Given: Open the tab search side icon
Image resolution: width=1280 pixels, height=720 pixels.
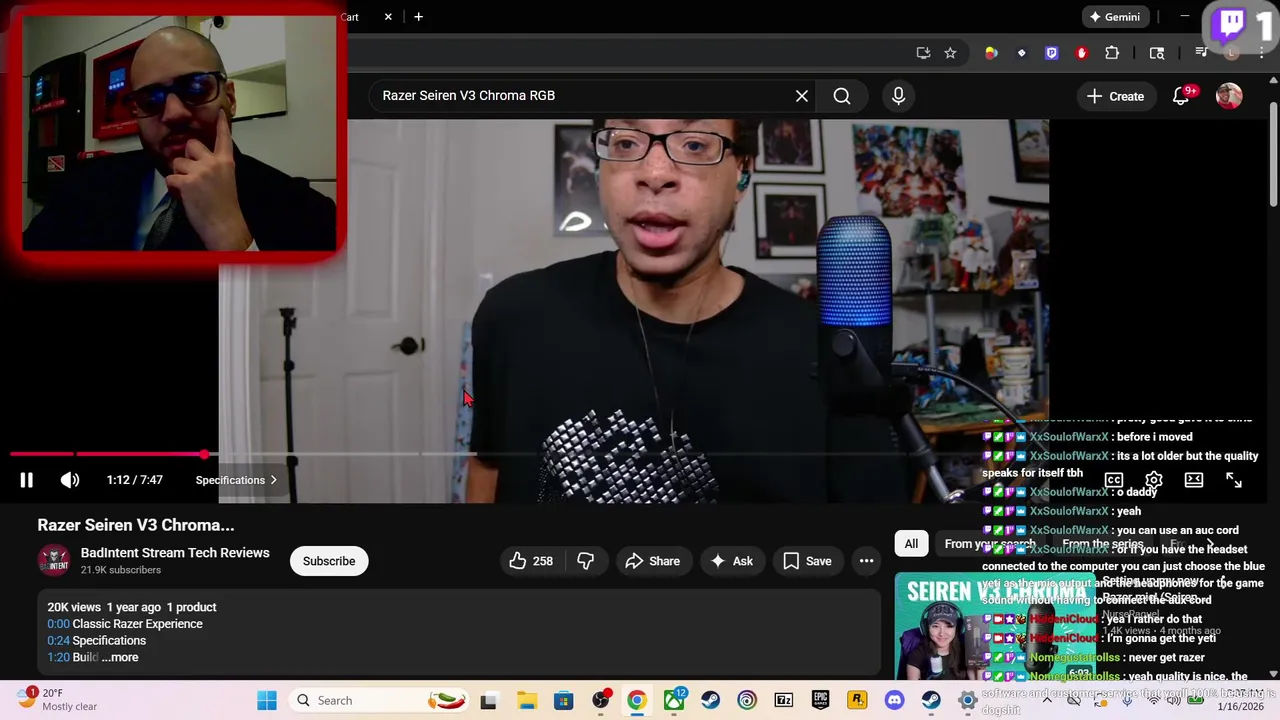Looking at the screenshot, I should click(x=1157, y=53).
